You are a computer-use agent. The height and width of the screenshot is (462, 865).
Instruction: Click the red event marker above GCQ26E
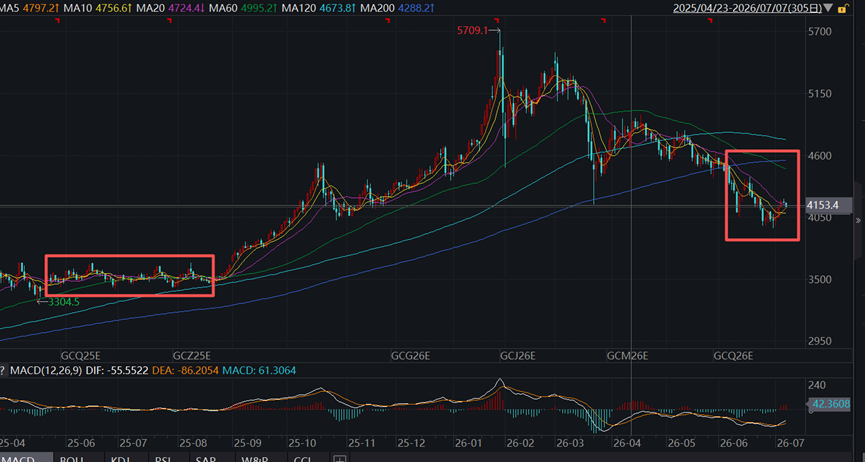click(710, 20)
